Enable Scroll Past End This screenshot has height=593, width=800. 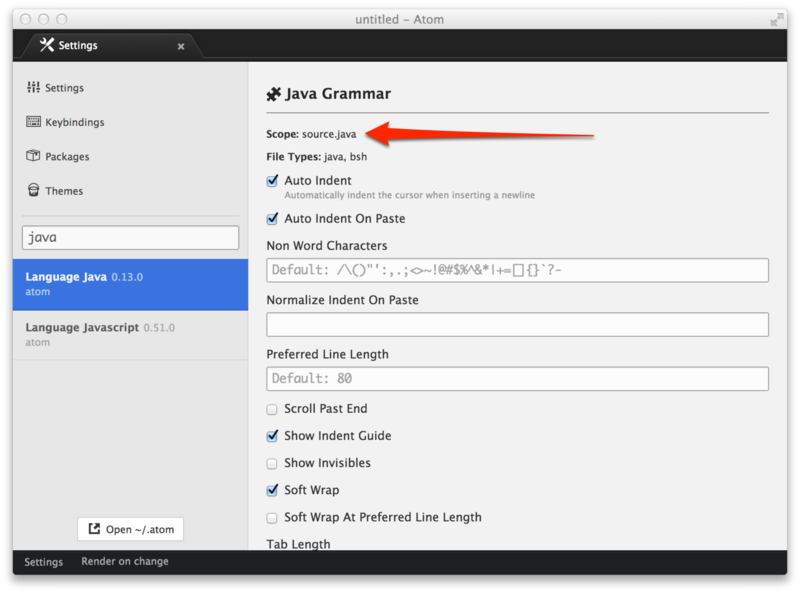click(273, 409)
